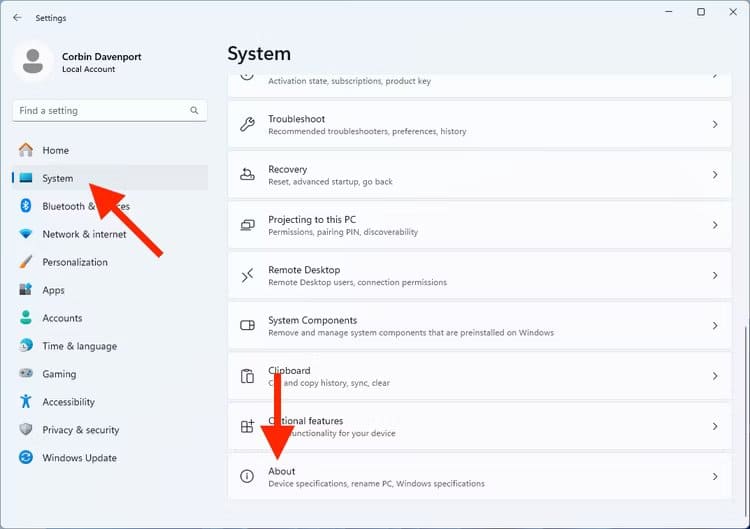Expand the Troubleshoot chevron arrow
The image size is (750, 529).
click(715, 124)
